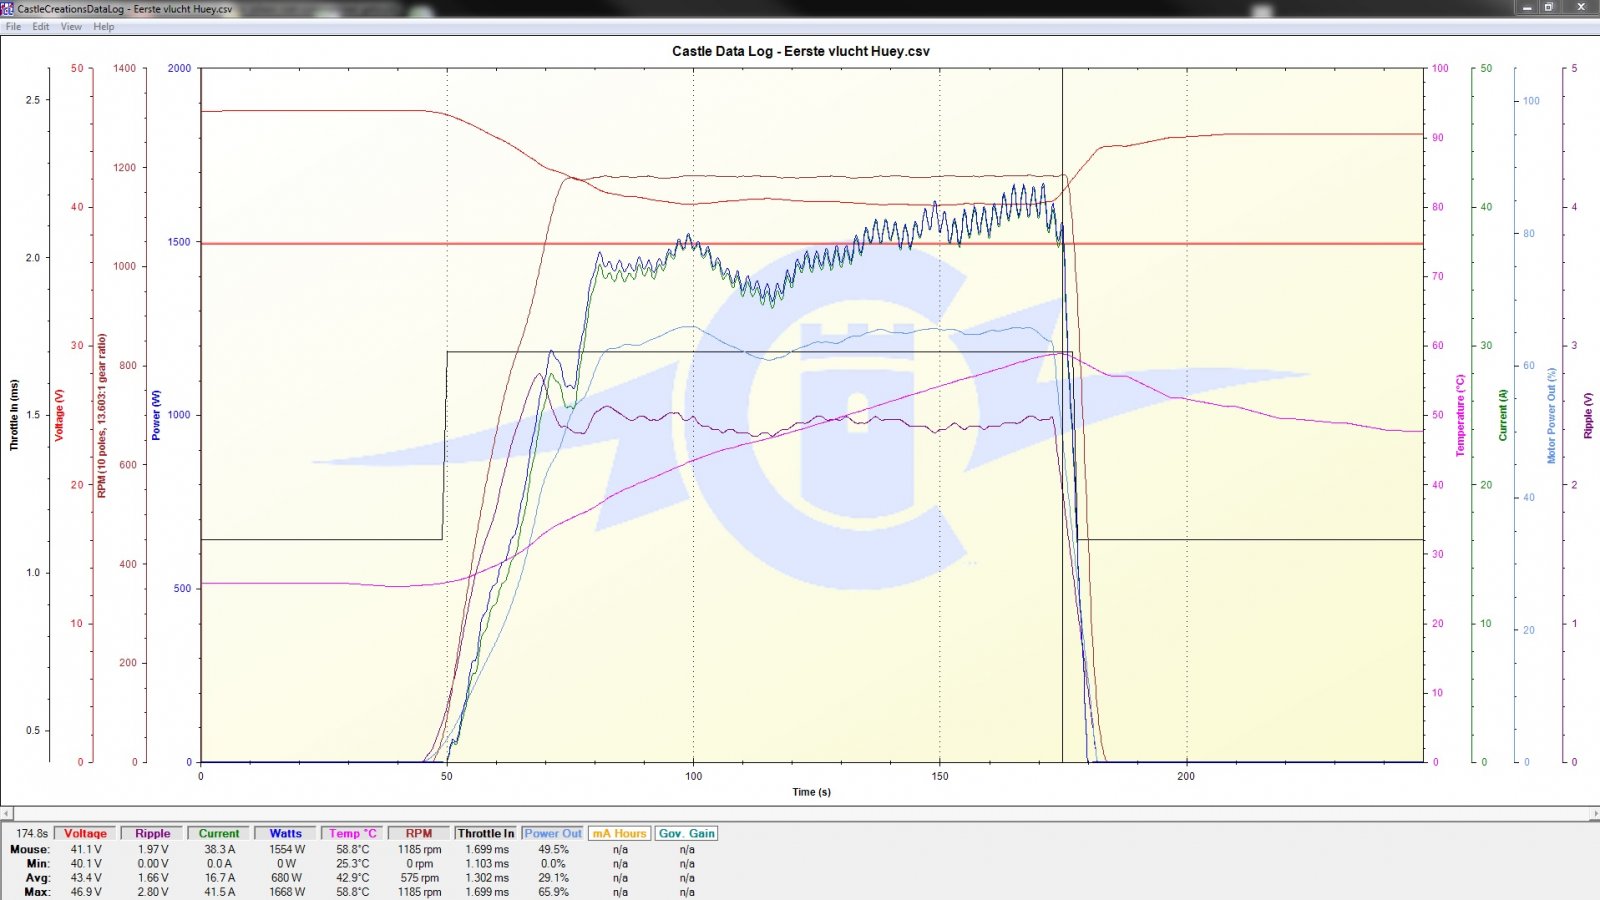Toggle the Ripple data series

click(152, 833)
